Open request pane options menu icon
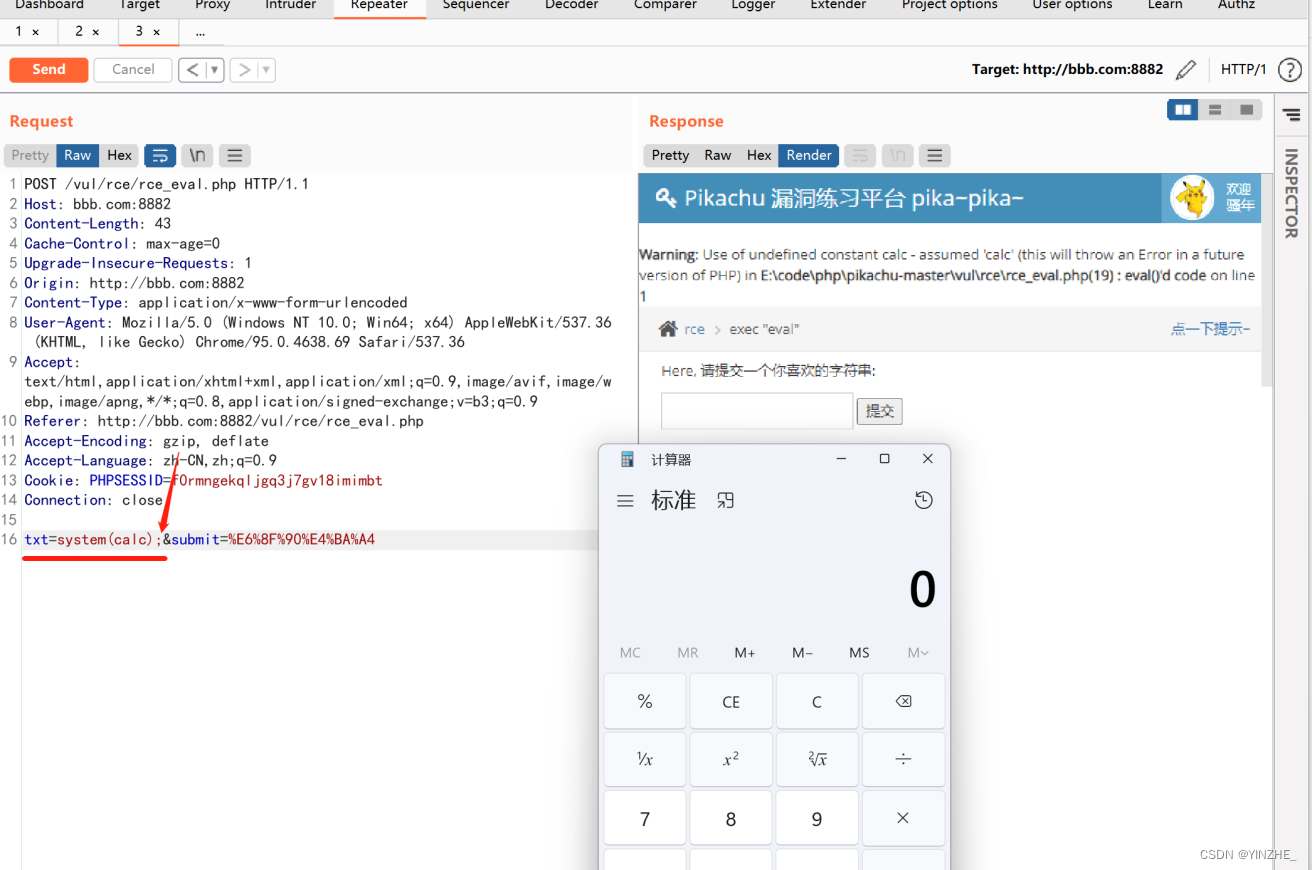This screenshot has height=870, width=1312. (x=235, y=155)
